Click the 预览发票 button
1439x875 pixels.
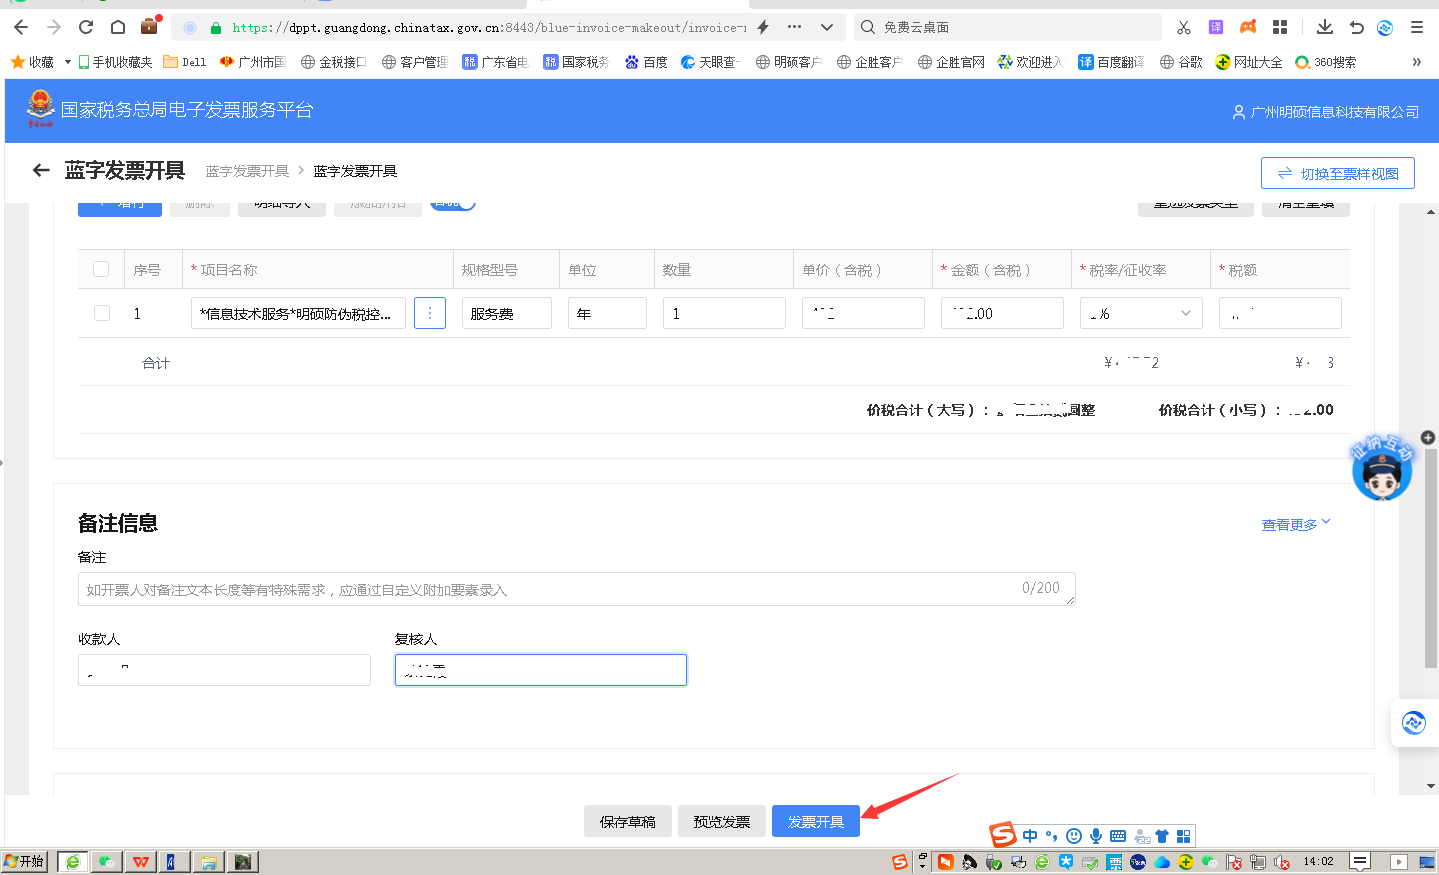click(721, 821)
